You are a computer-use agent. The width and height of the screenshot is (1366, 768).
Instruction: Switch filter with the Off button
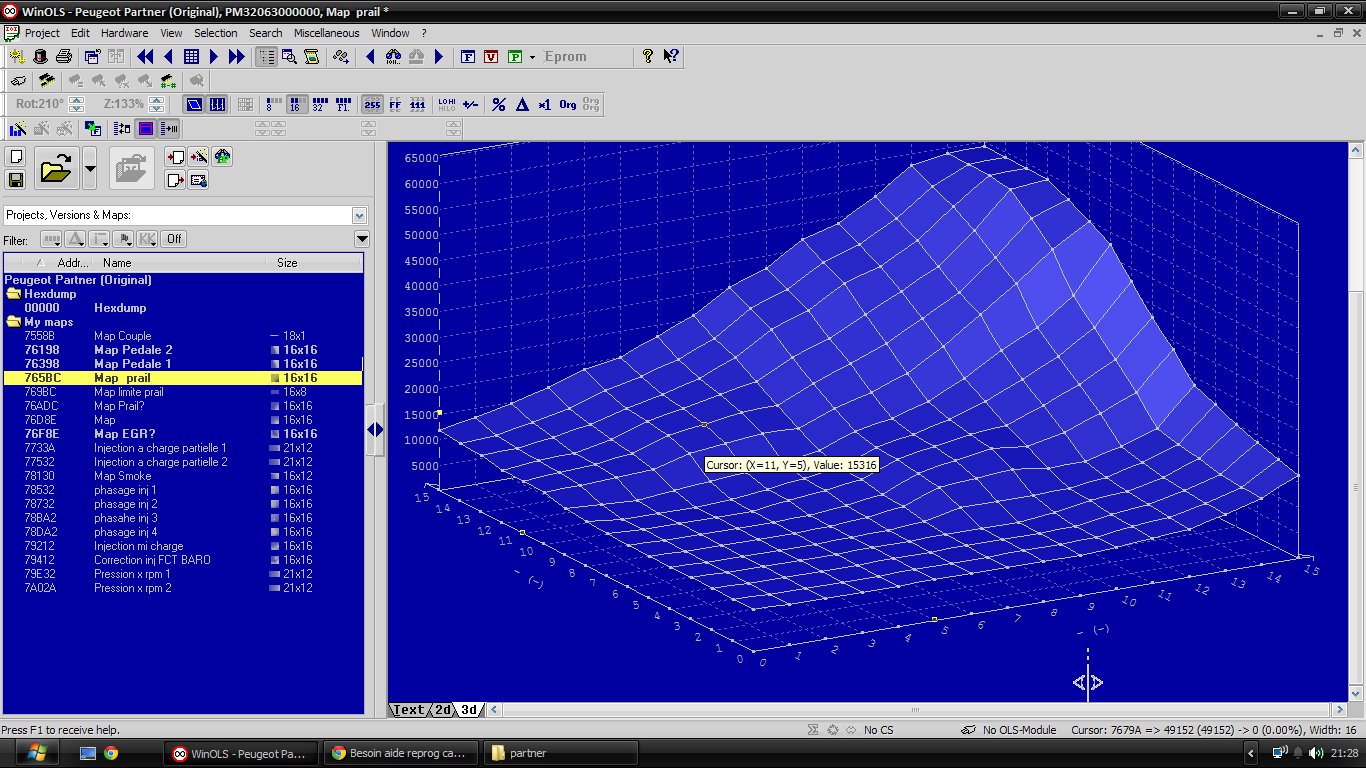pos(175,239)
